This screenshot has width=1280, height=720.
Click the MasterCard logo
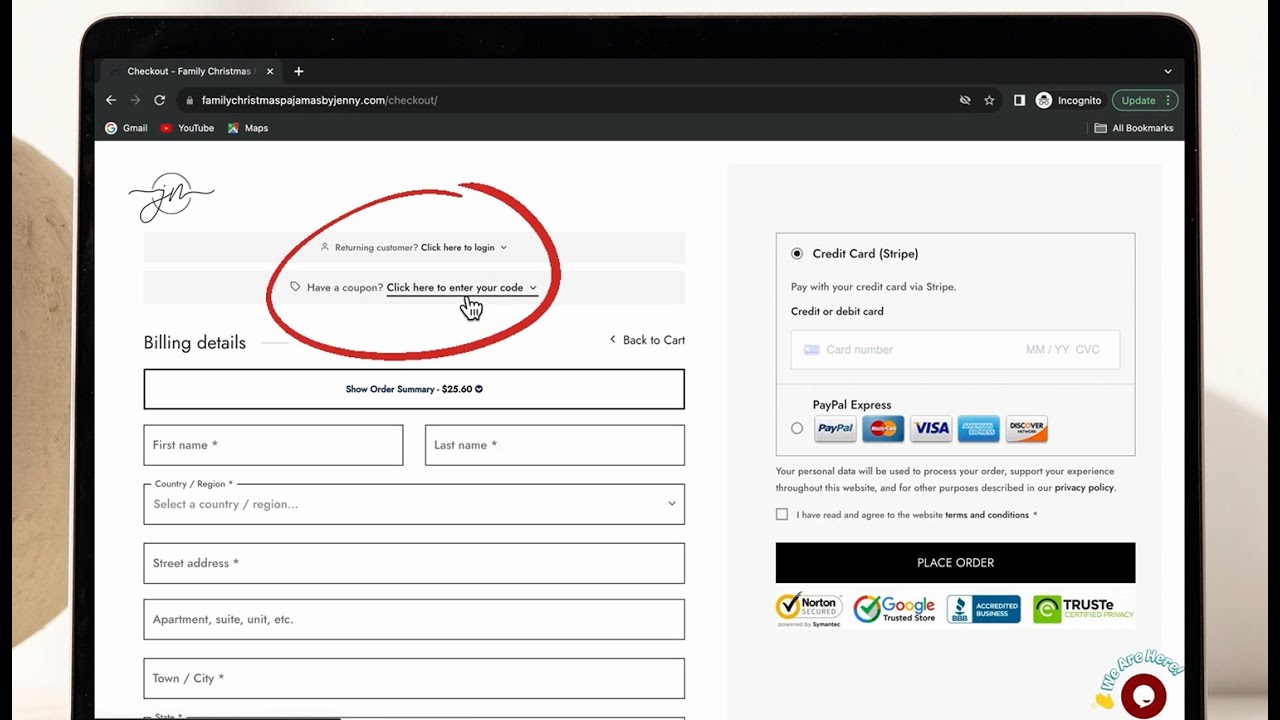[x=883, y=428]
